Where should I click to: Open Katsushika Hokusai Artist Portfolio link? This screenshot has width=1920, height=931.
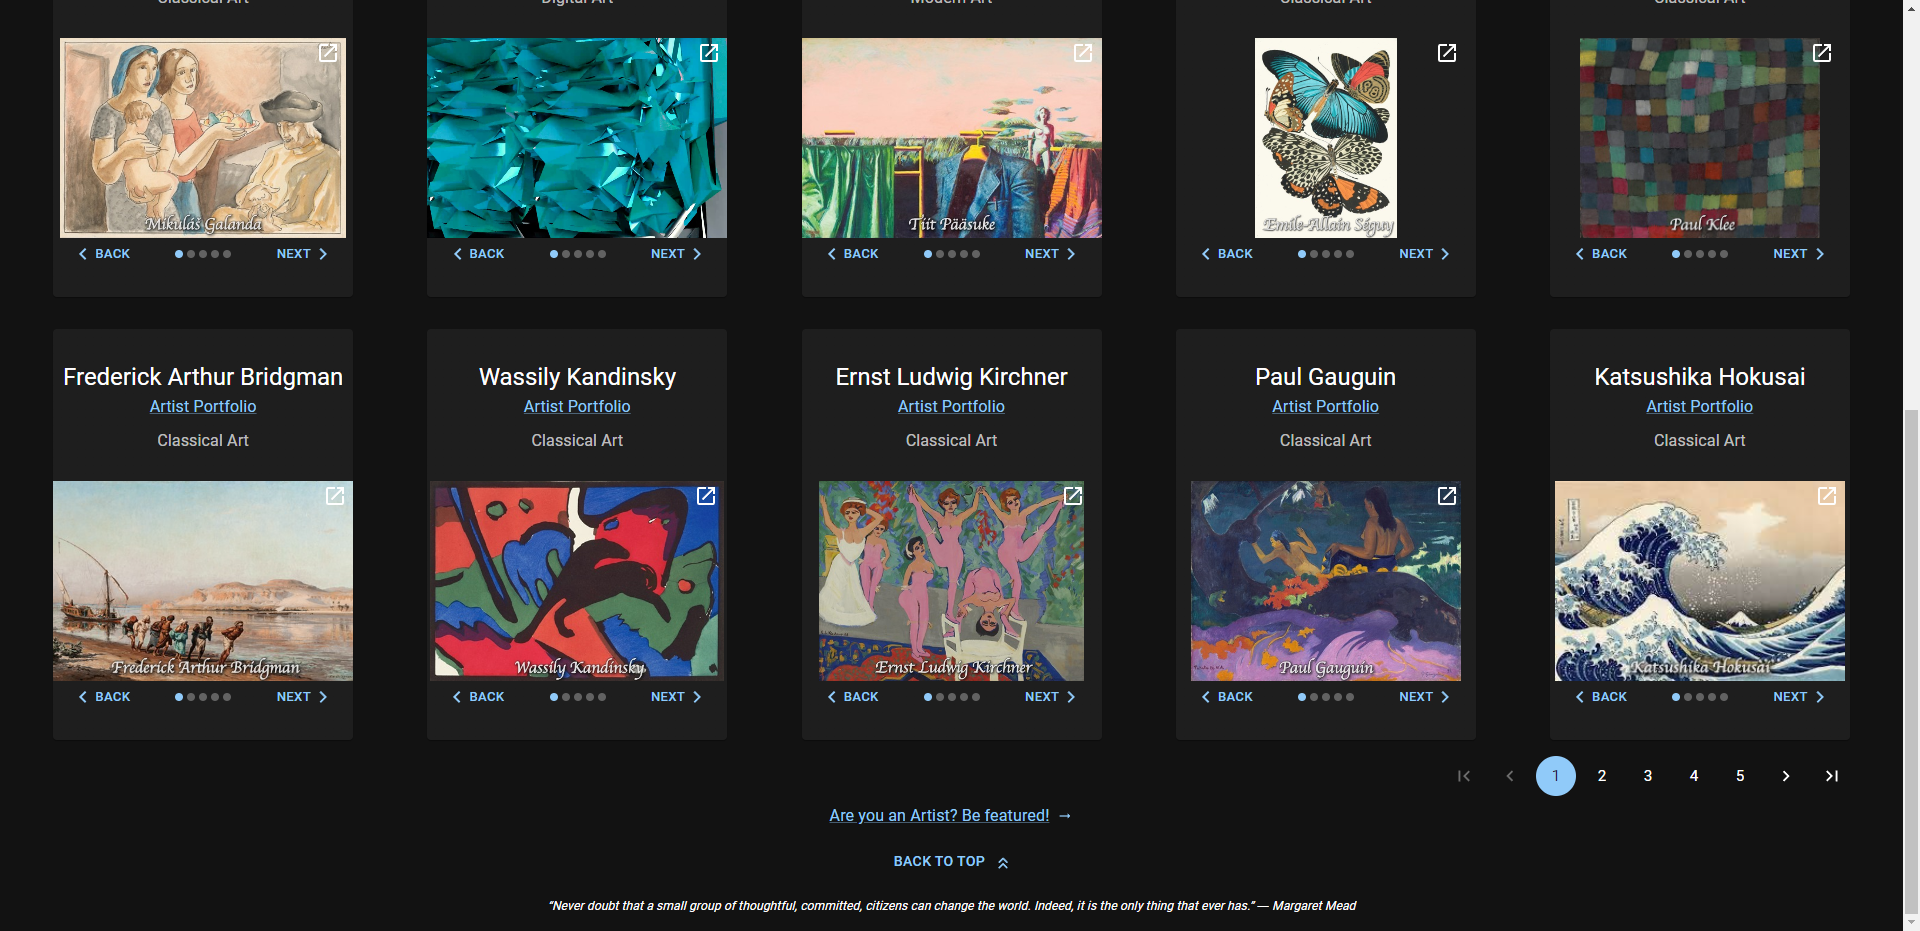coord(1699,406)
